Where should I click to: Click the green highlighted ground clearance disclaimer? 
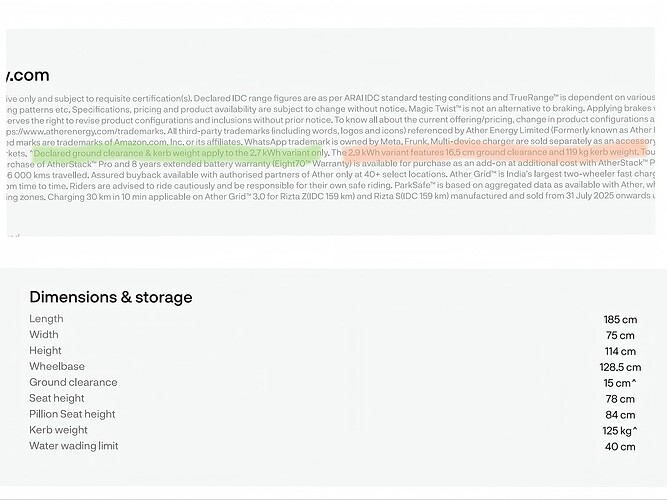tap(180, 153)
